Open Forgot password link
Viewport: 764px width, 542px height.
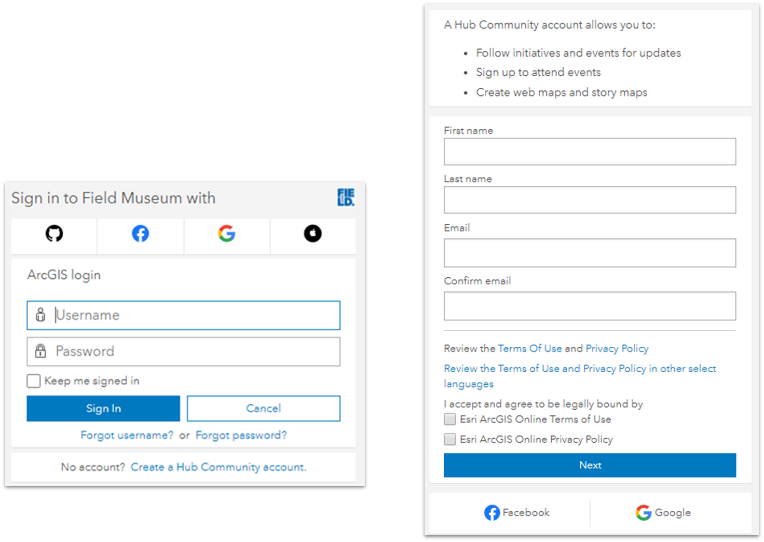pyautogui.click(x=241, y=435)
